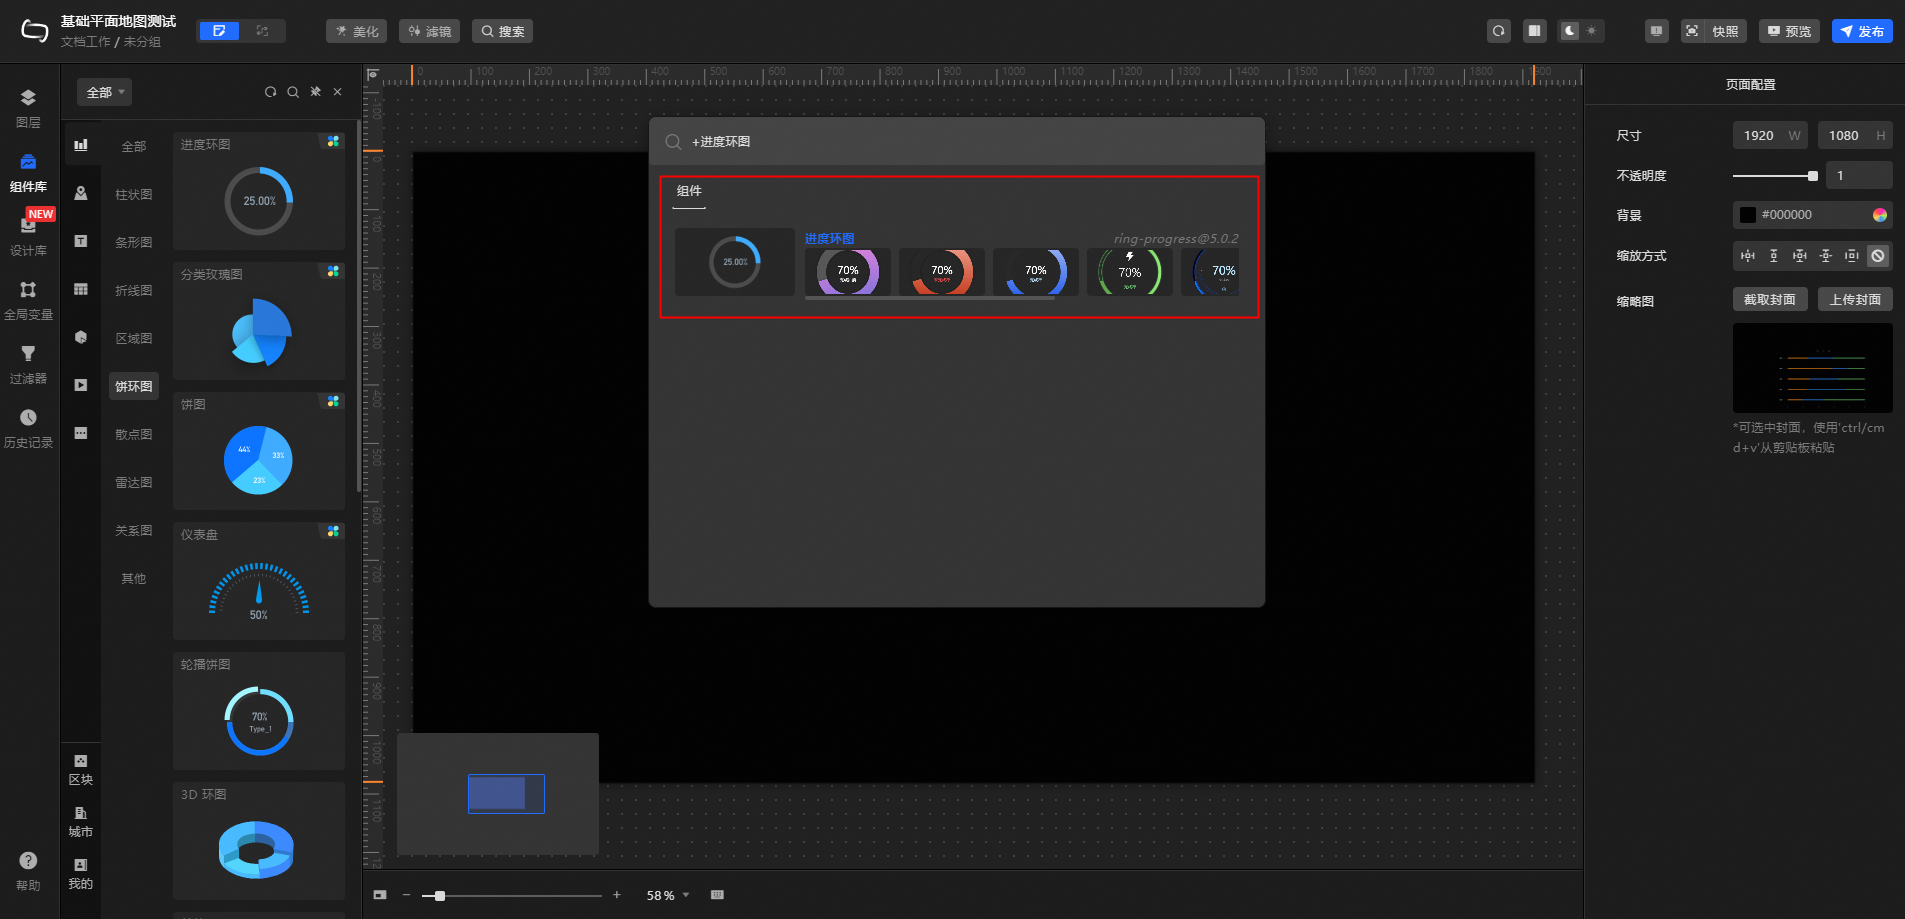Adjust the 不透明度 opacity slider

[x=1775, y=176]
